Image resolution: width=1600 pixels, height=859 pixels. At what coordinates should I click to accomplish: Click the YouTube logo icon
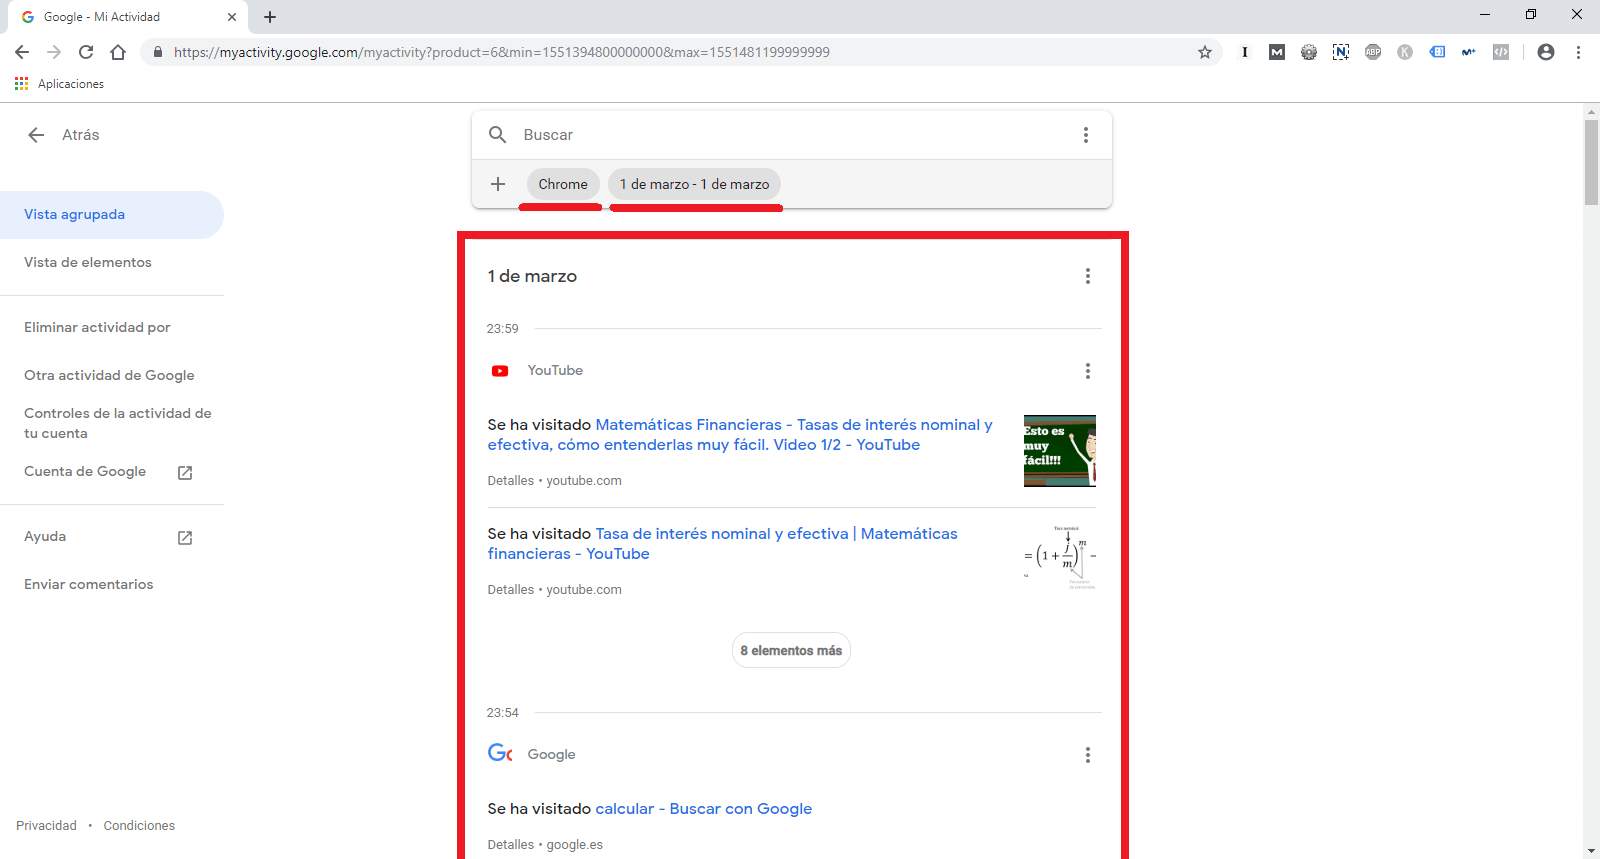point(500,371)
